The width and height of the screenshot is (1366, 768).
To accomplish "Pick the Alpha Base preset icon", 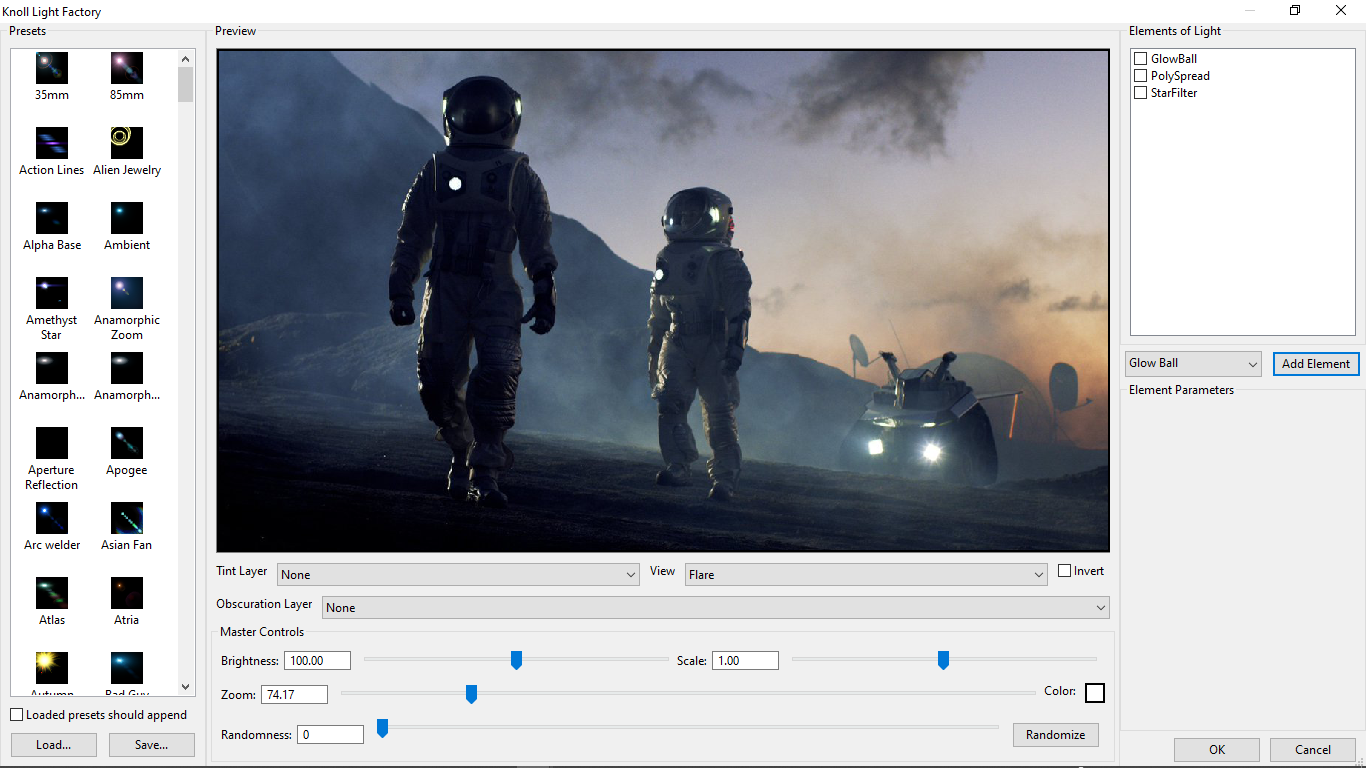I will 52,218.
